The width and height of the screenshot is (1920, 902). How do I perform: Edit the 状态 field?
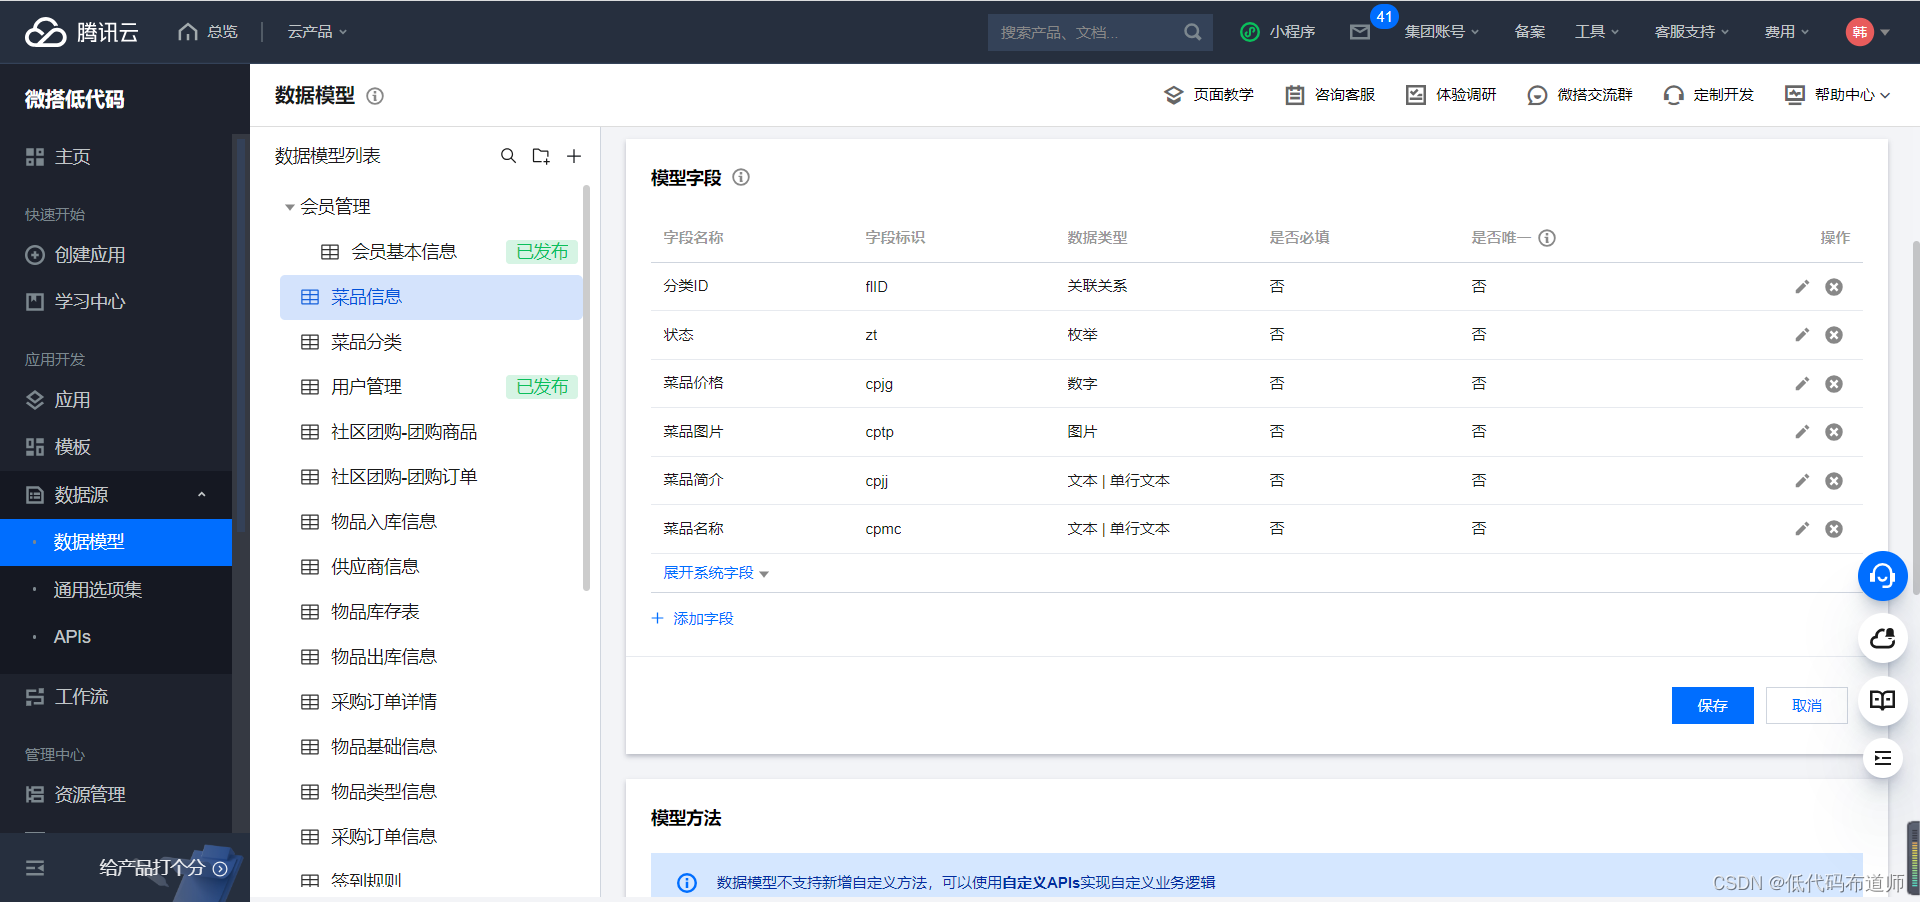(1802, 335)
